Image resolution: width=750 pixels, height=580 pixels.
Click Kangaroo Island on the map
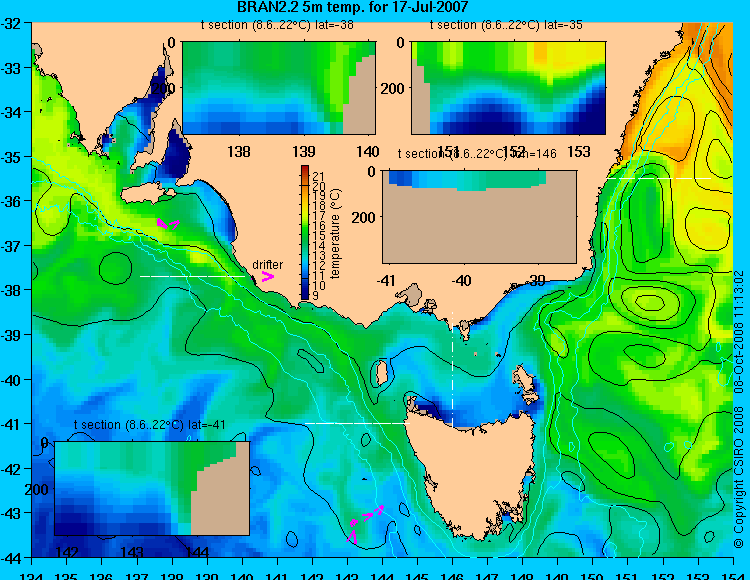pyautogui.click(x=147, y=193)
